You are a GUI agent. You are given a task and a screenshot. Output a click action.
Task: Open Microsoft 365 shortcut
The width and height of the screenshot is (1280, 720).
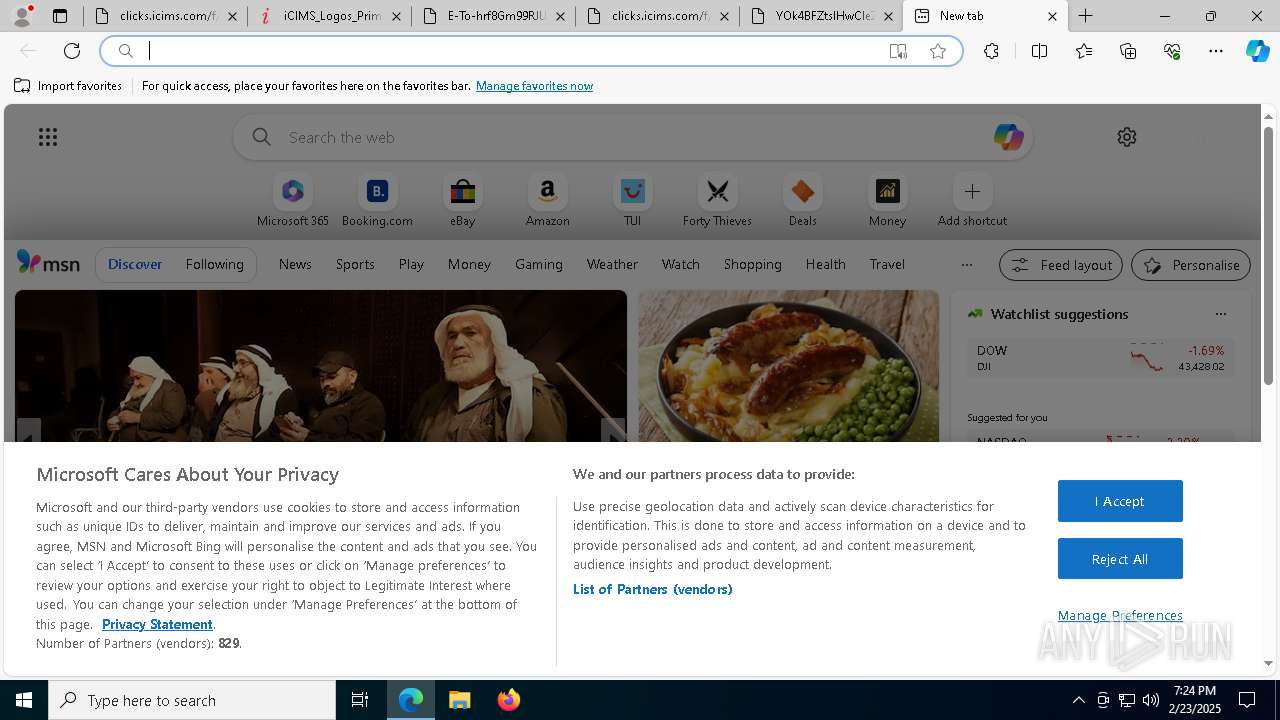293,201
